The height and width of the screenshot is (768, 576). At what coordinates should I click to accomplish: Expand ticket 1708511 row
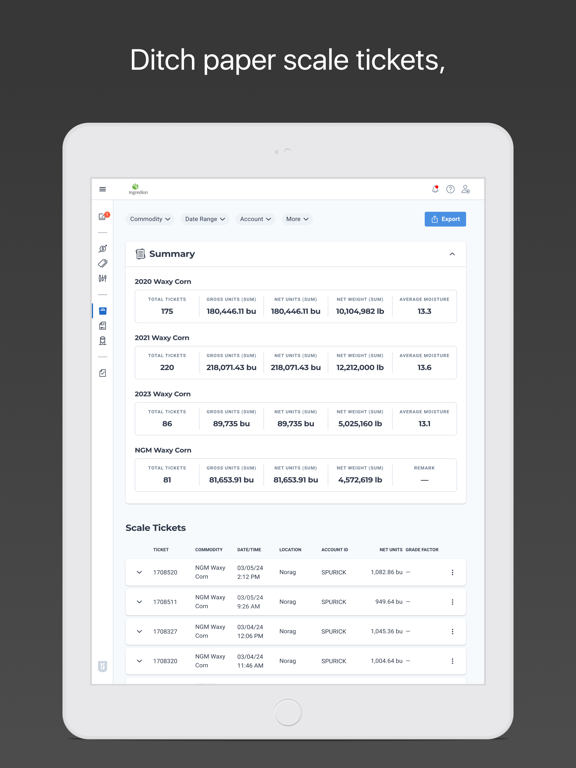pyautogui.click(x=139, y=602)
